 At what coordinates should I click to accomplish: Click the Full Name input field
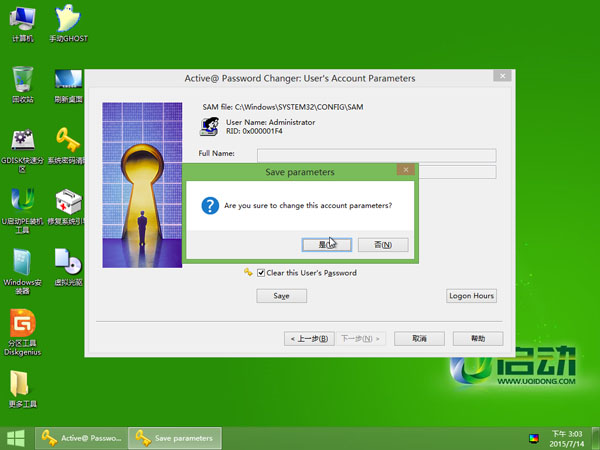tap(377, 155)
